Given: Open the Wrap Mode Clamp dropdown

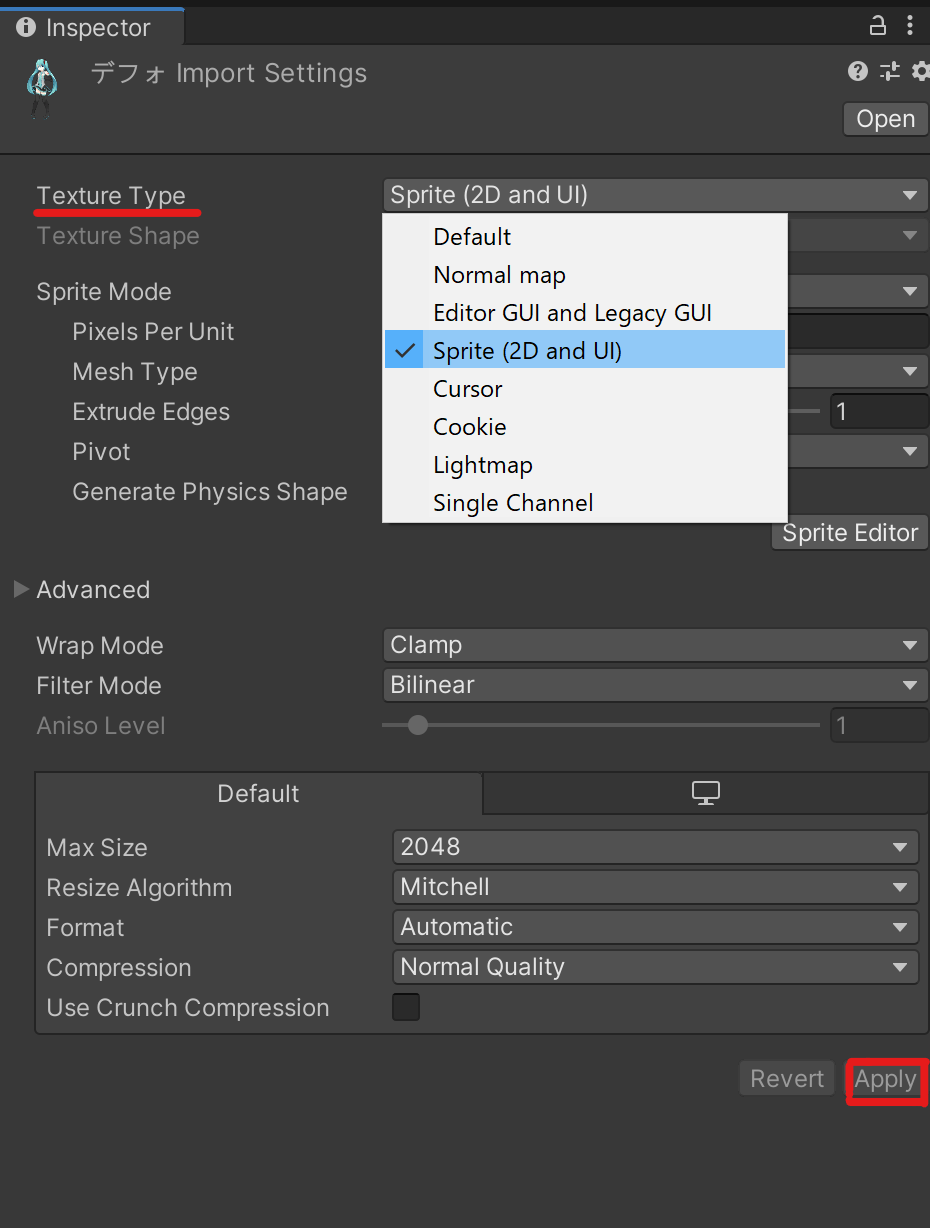Looking at the screenshot, I should click(655, 645).
